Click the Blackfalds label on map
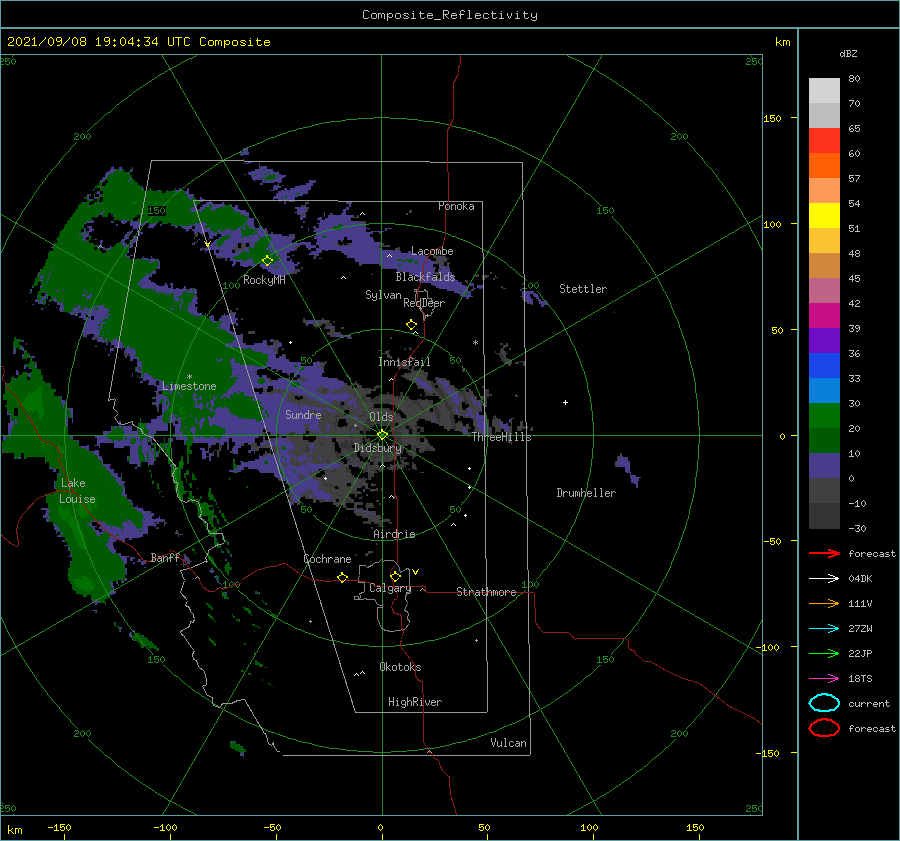The height and width of the screenshot is (841, 900). point(425,277)
